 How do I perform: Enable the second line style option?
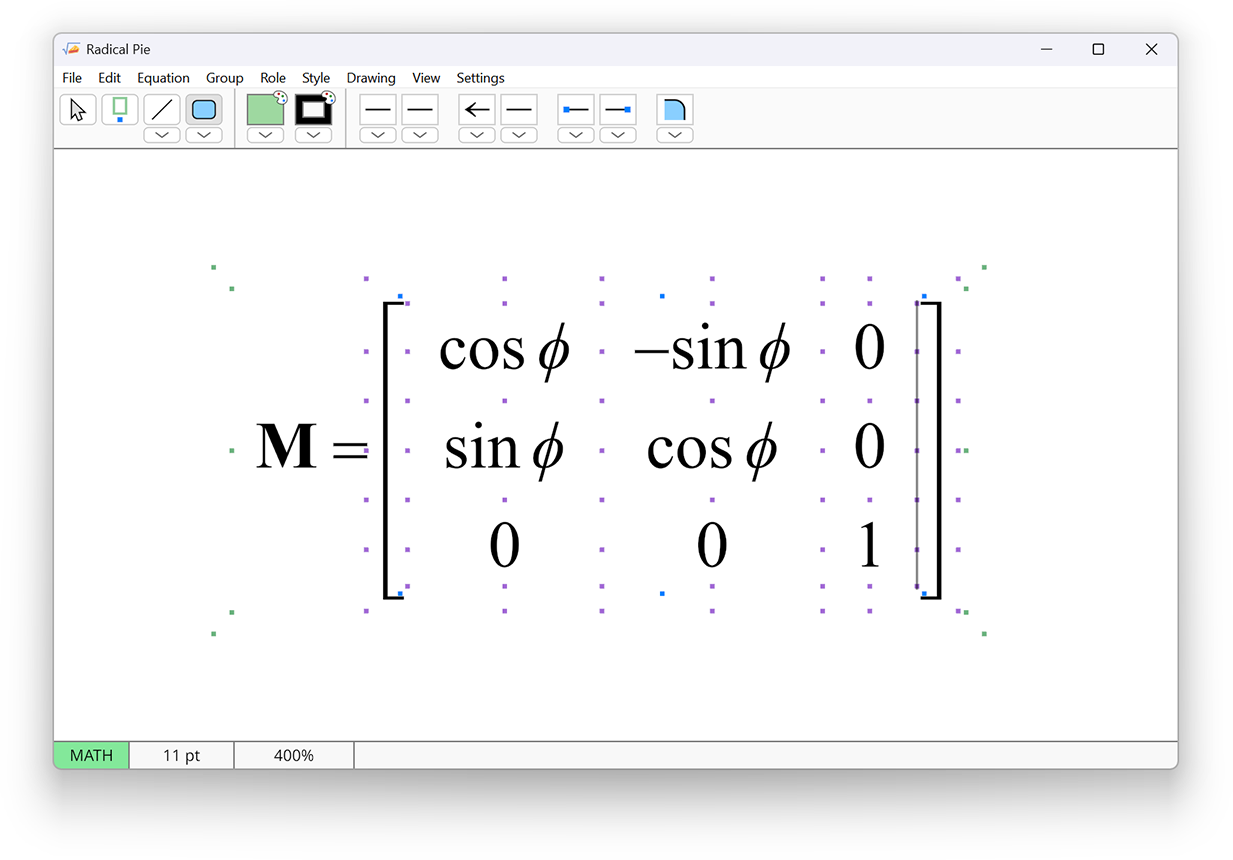click(x=419, y=109)
